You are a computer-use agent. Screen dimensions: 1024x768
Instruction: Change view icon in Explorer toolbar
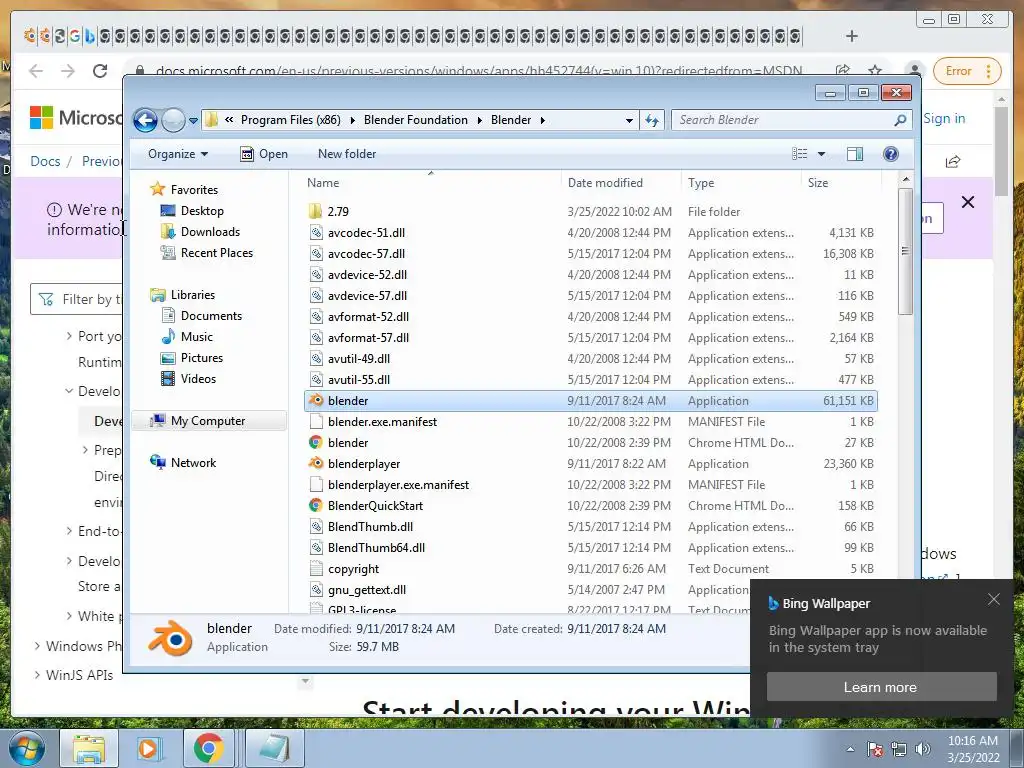click(799, 154)
